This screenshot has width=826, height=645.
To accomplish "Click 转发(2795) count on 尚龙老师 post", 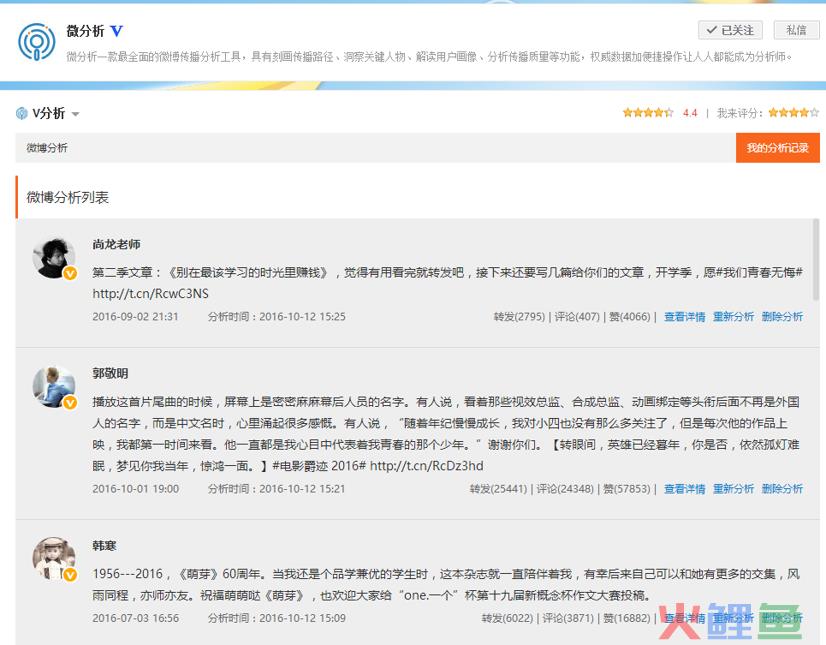I will coord(519,317).
